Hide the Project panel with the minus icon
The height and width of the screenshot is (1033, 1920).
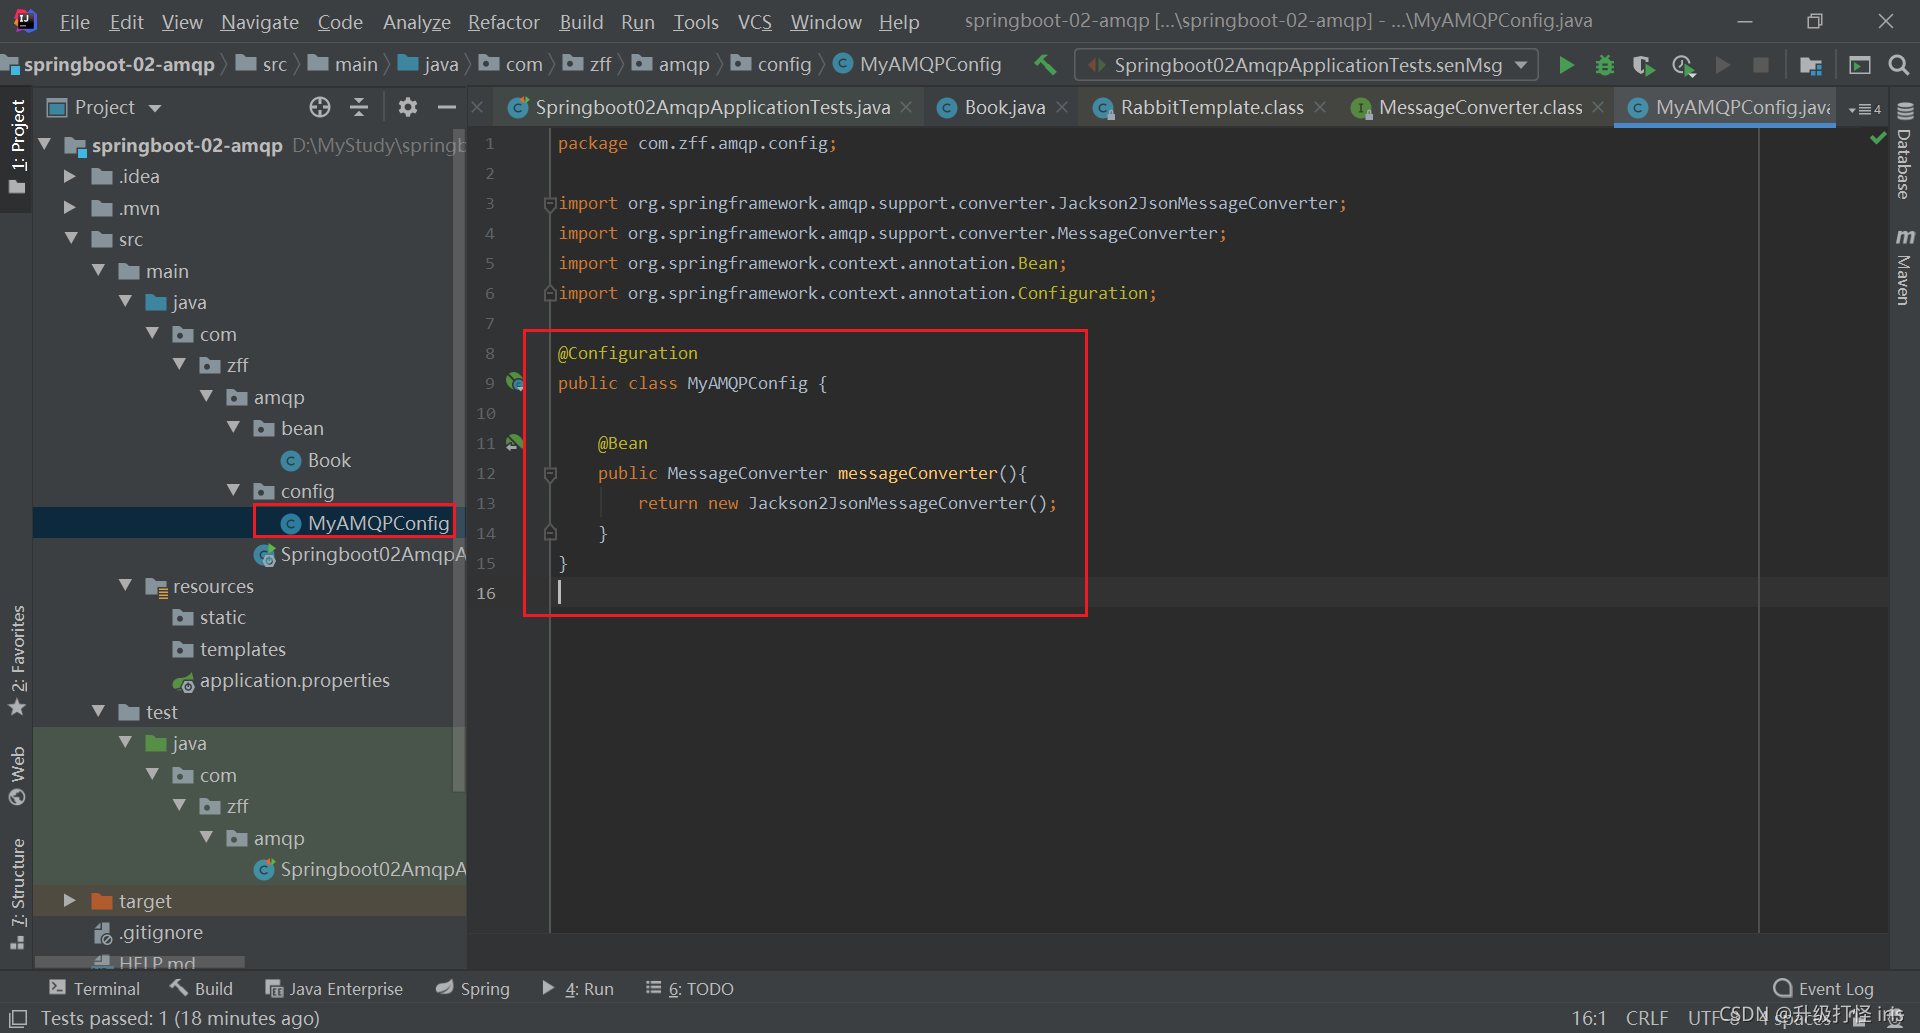click(447, 107)
